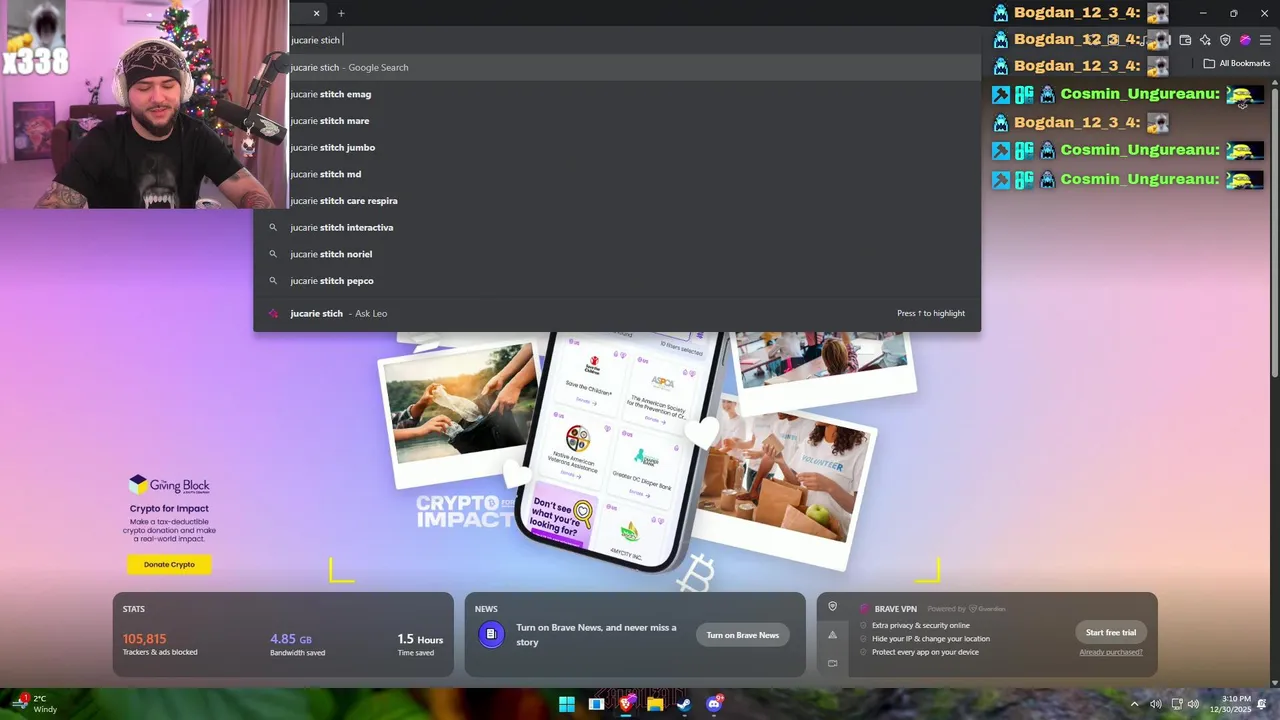Open Brave browser from taskbar
The image size is (1280, 720).
click(626, 704)
